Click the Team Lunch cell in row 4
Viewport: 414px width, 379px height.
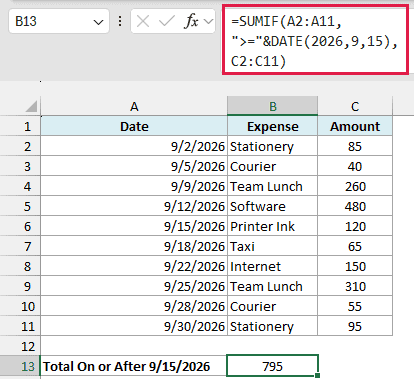pos(273,186)
